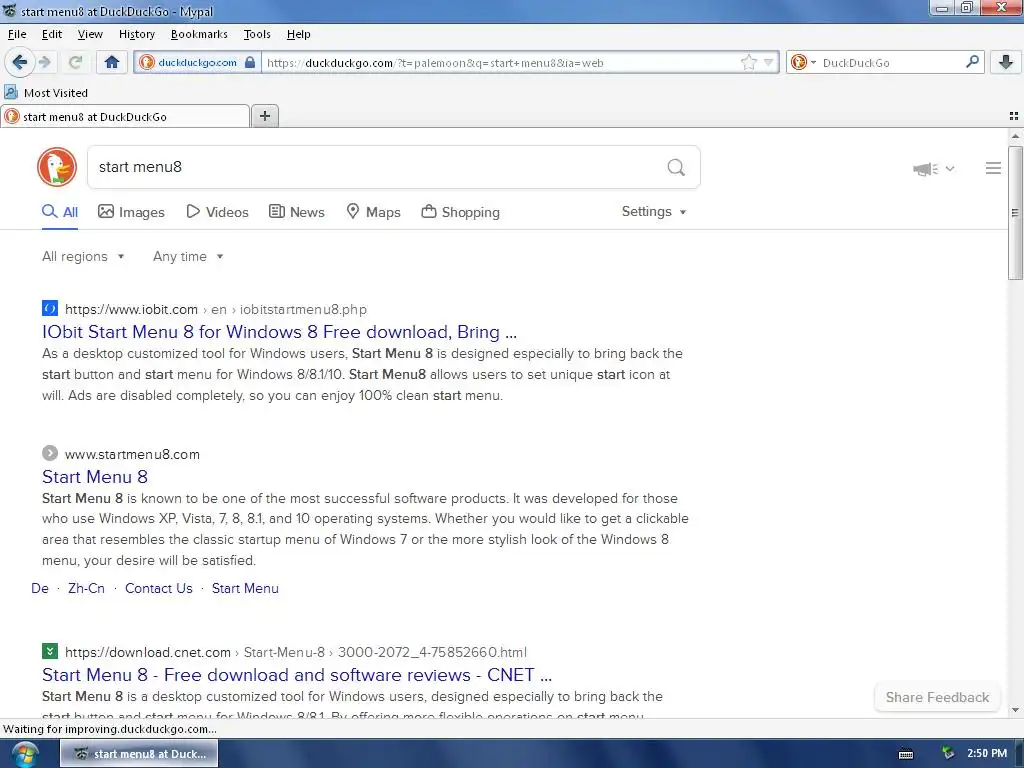
Task: Open the Help menu
Action: point(298,34)
